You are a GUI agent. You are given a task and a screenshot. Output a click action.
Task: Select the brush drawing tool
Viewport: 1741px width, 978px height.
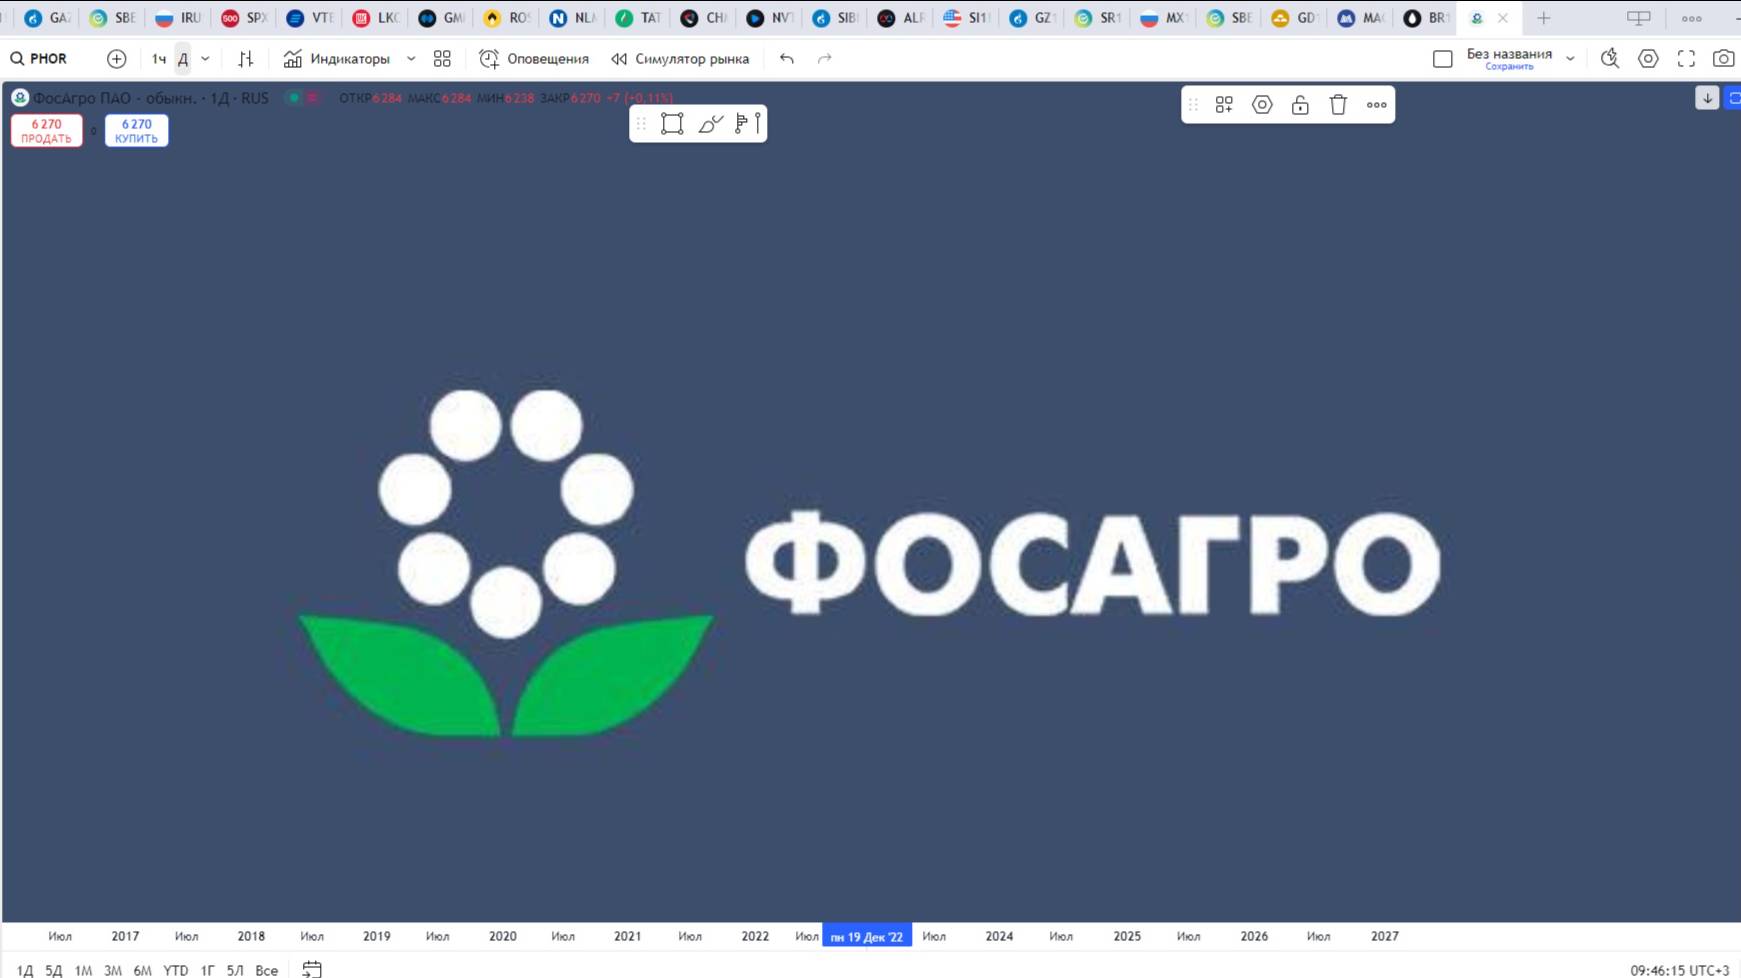click(710, 124)
